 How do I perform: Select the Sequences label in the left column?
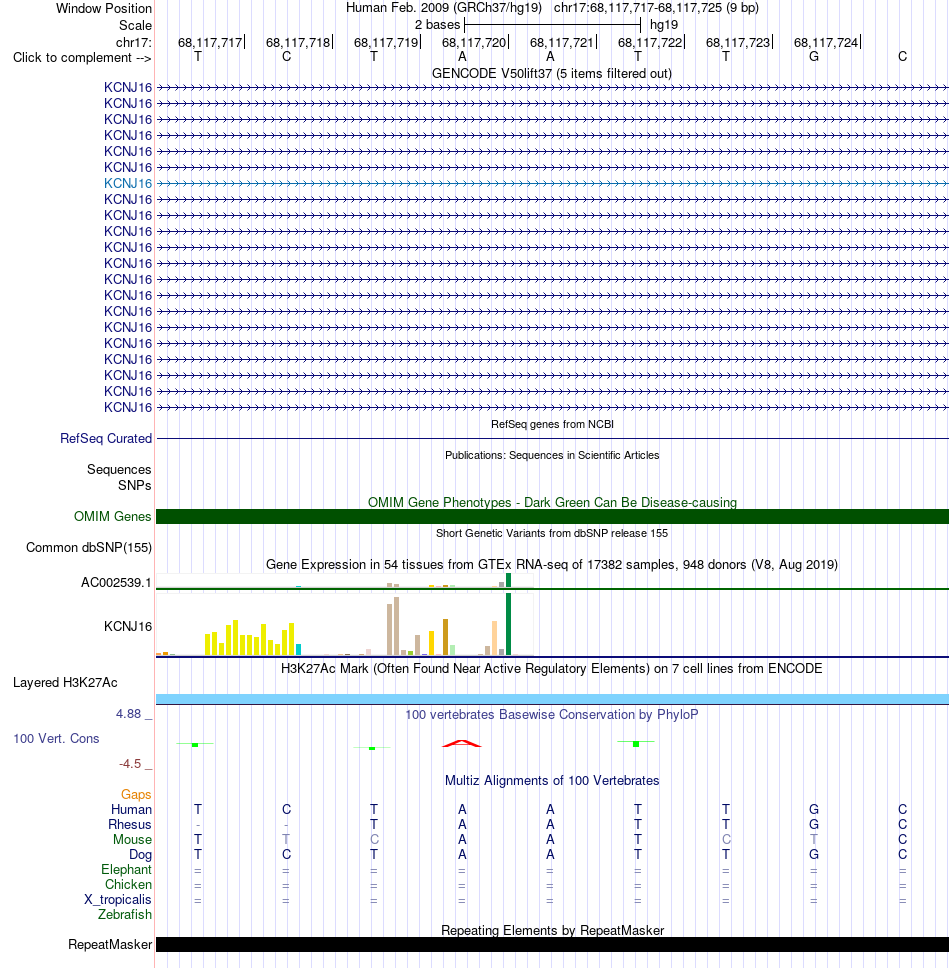119,469
